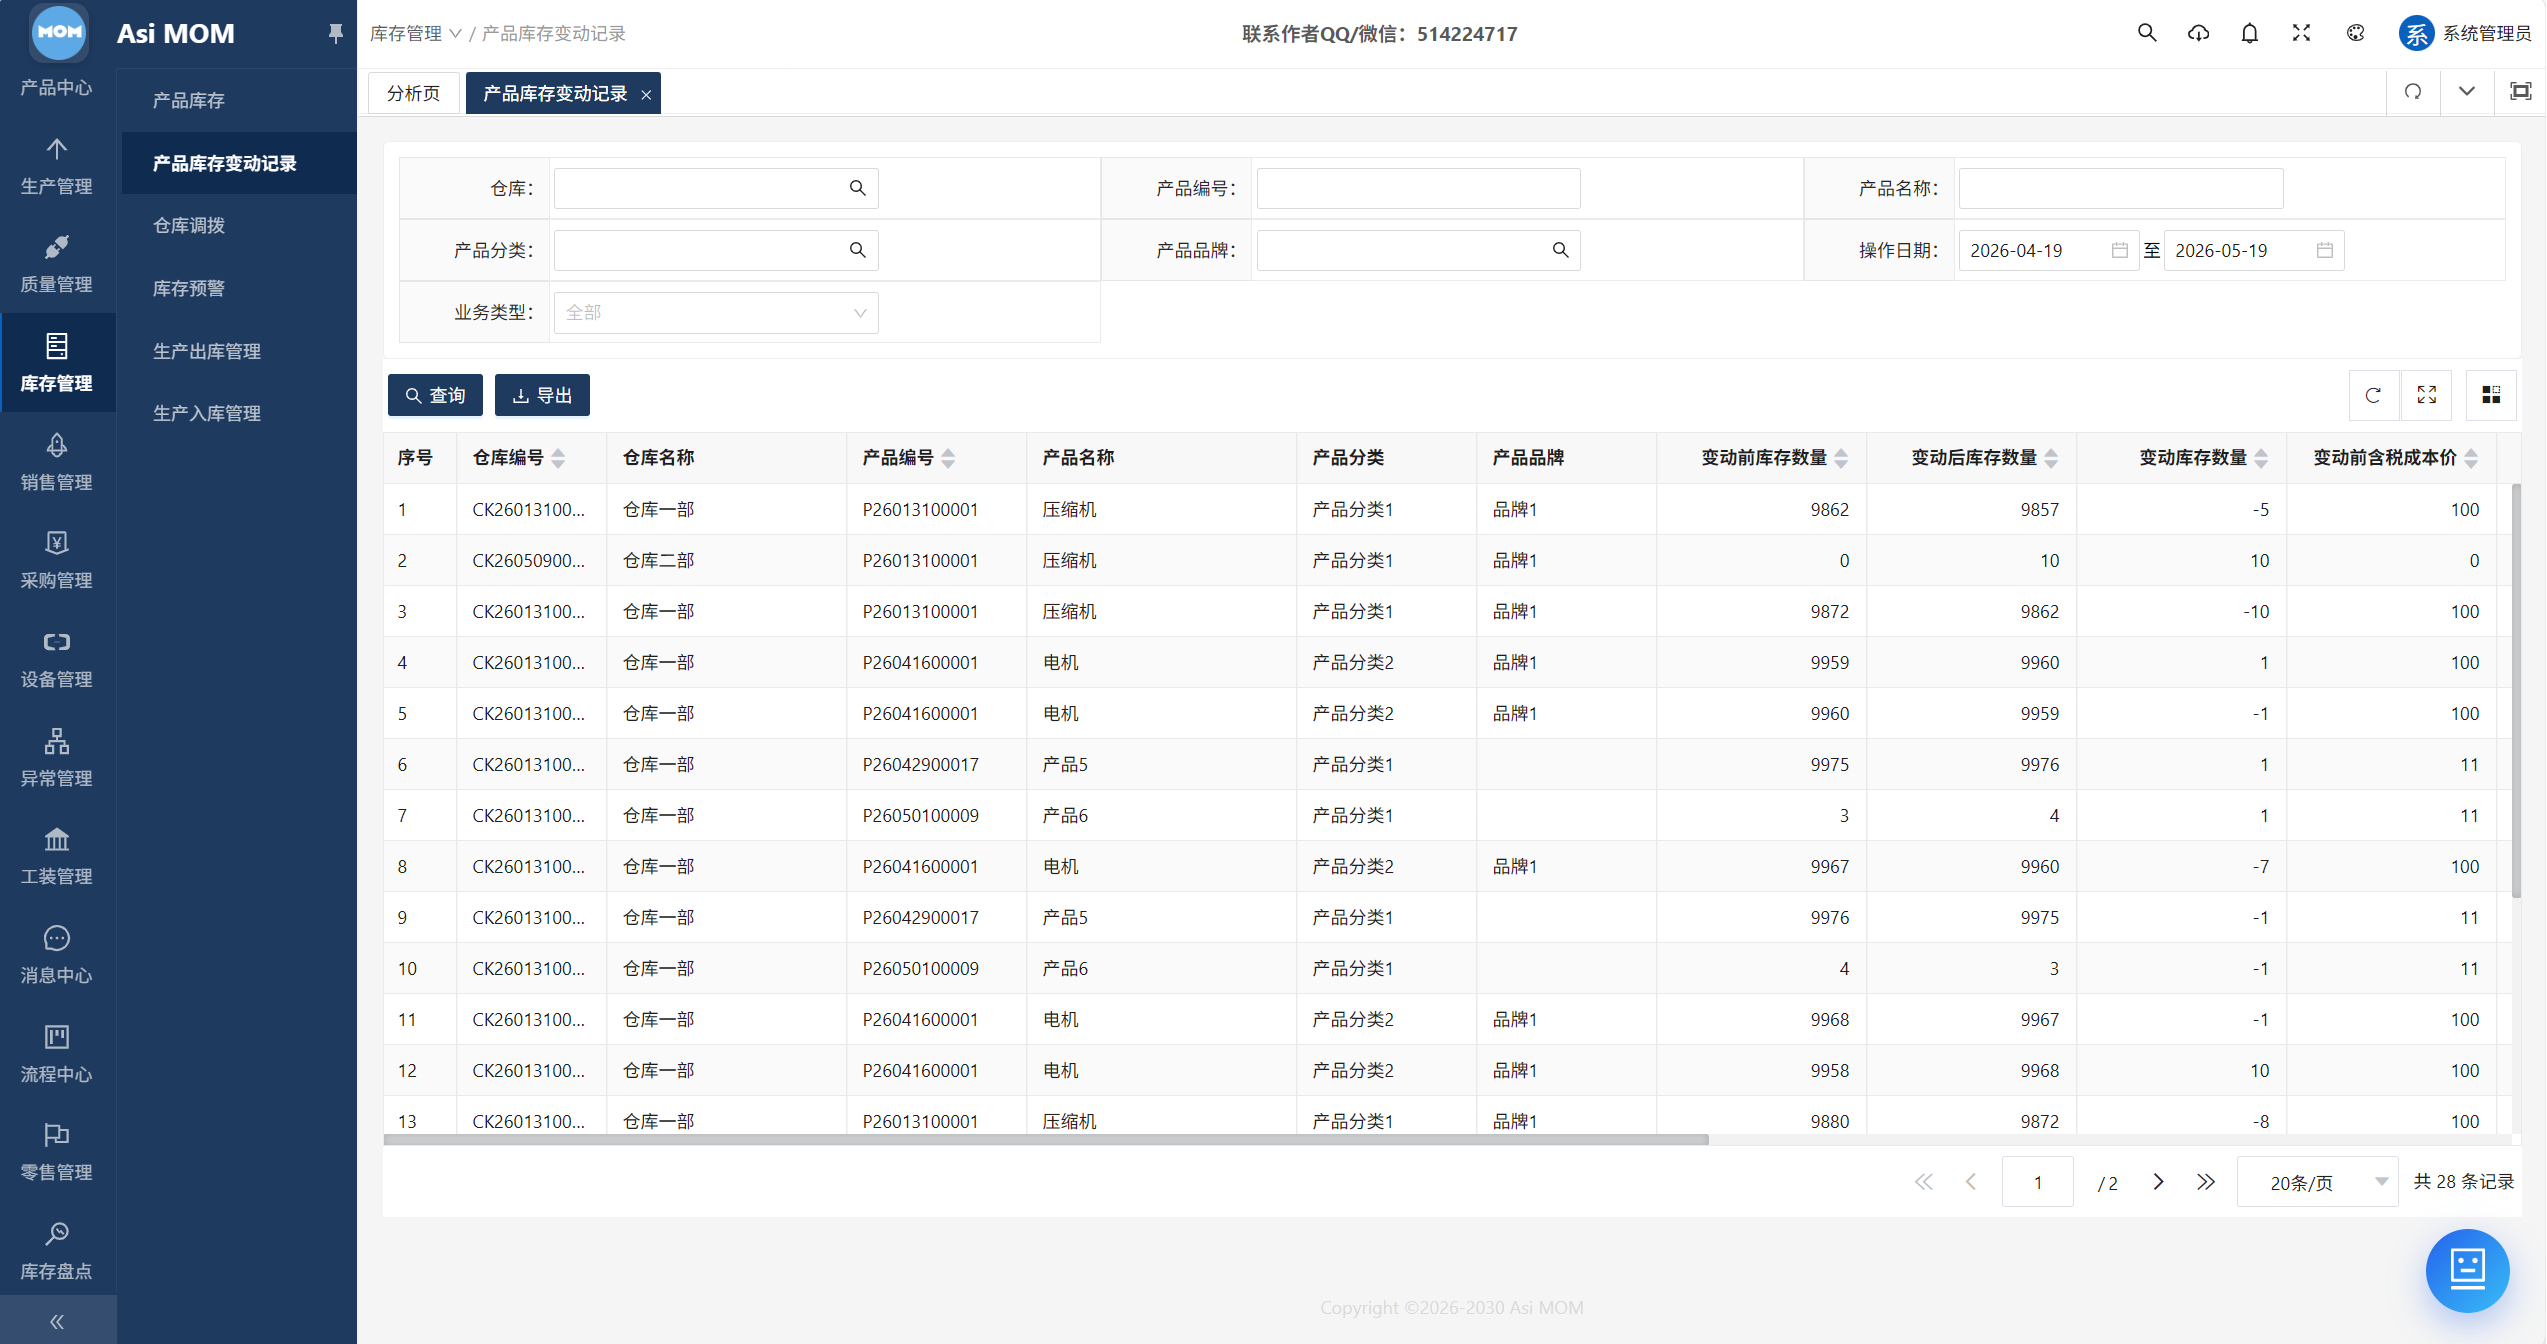
Task: Click the 产品编号 filter input
Action: tap(1418, 188)
